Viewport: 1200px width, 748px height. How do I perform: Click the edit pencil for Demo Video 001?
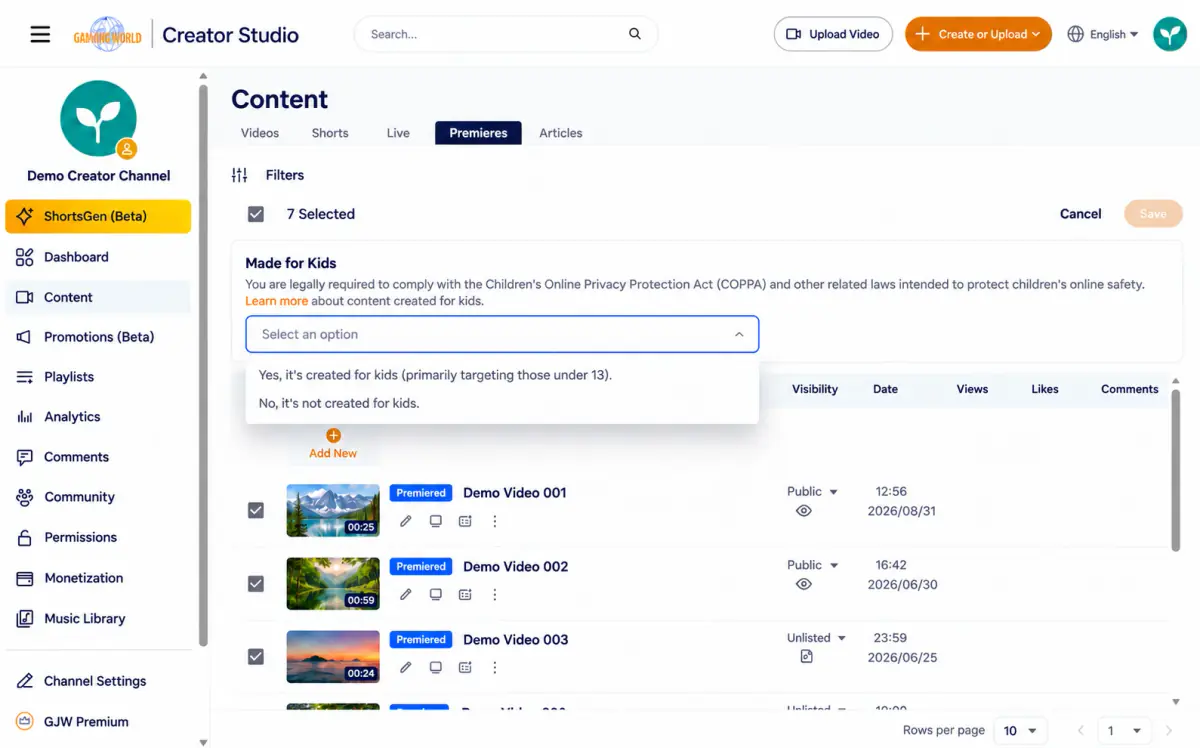pos(406,521)
